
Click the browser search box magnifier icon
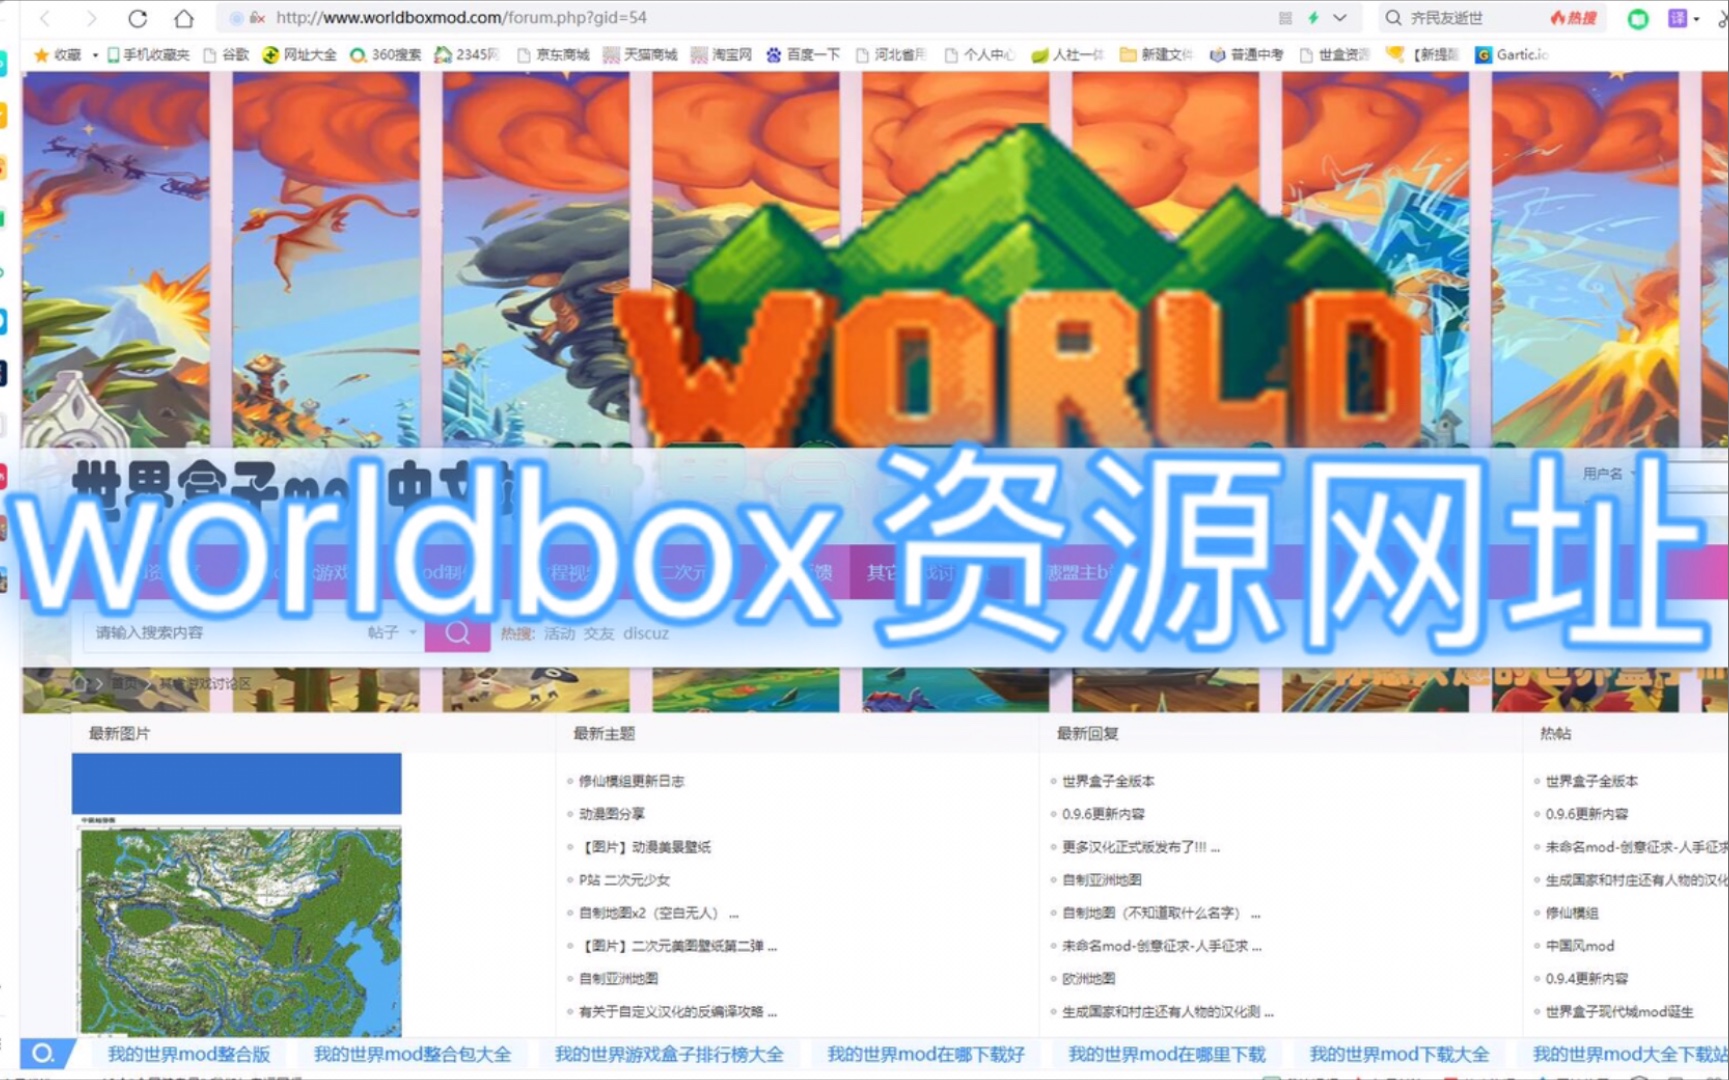coord(1393,18)
